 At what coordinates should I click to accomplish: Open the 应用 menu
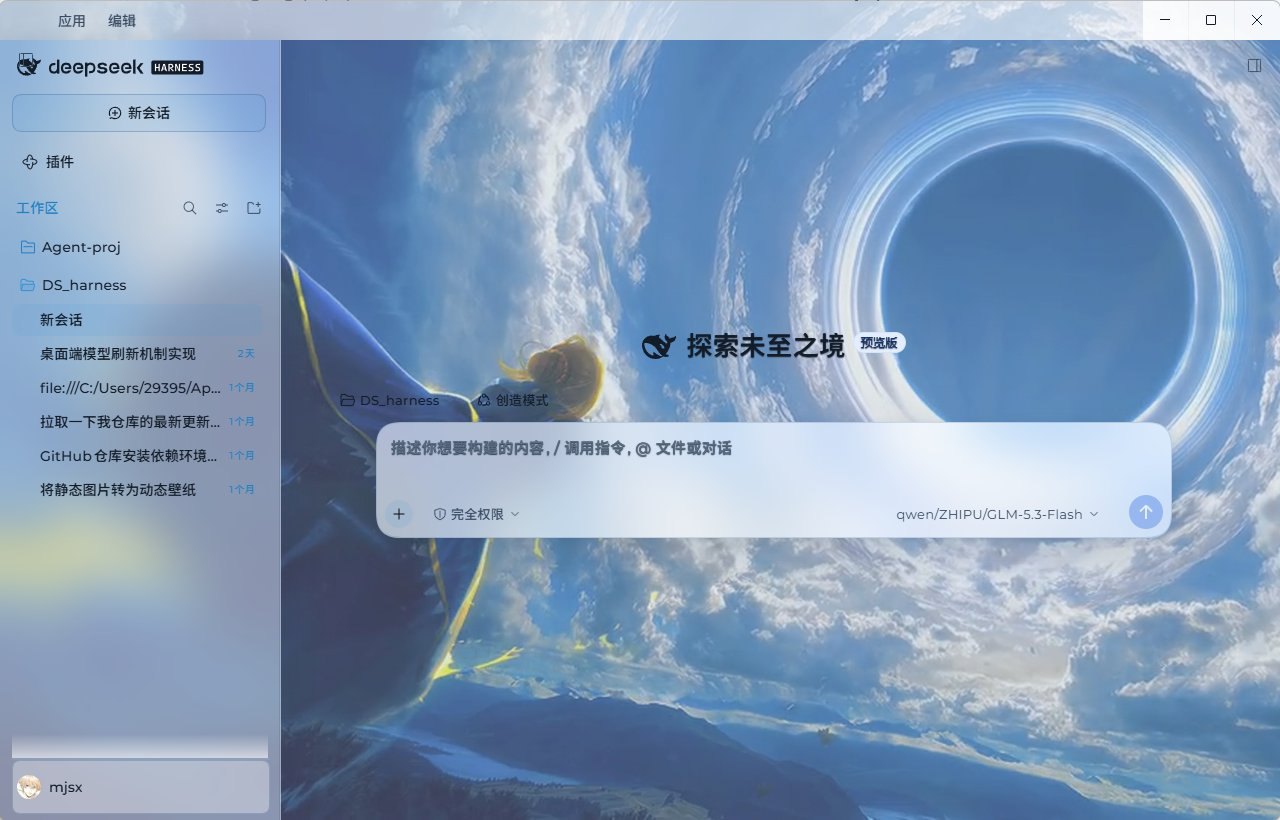[x=72, y=20]
